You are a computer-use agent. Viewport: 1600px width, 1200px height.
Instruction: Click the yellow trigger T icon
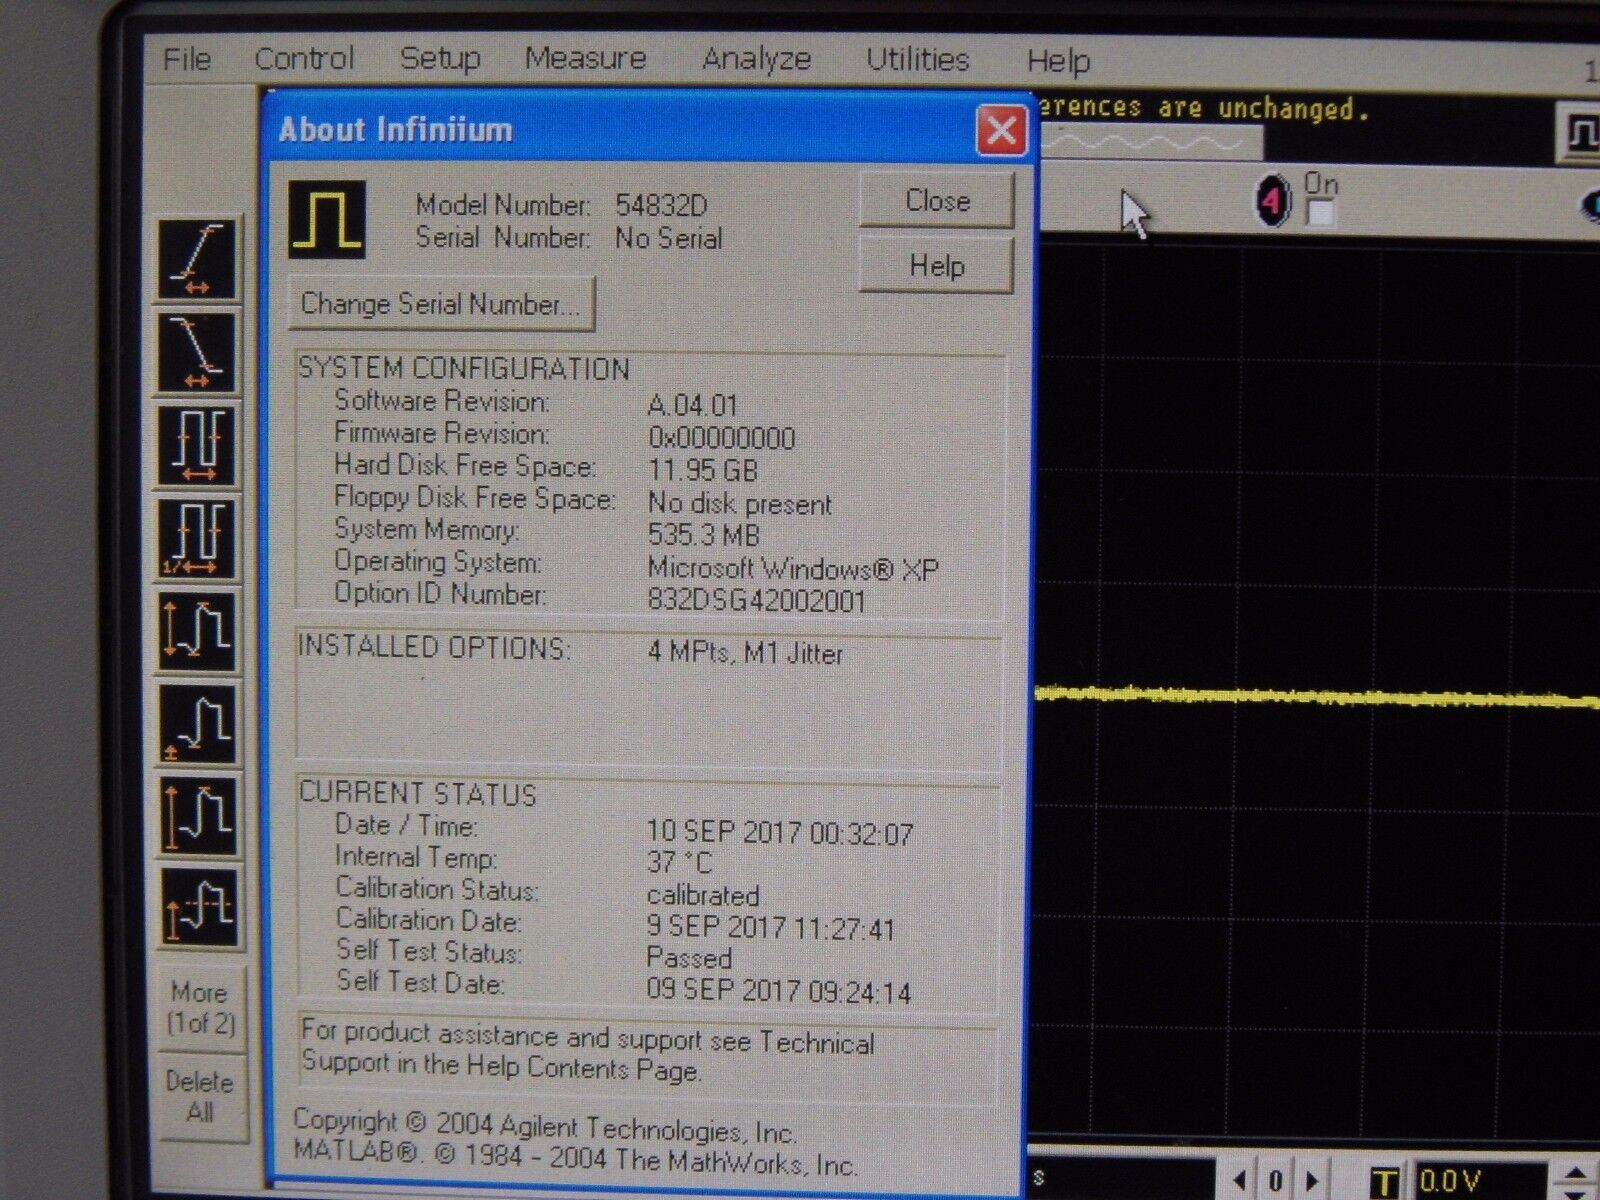[1385, 1180]
